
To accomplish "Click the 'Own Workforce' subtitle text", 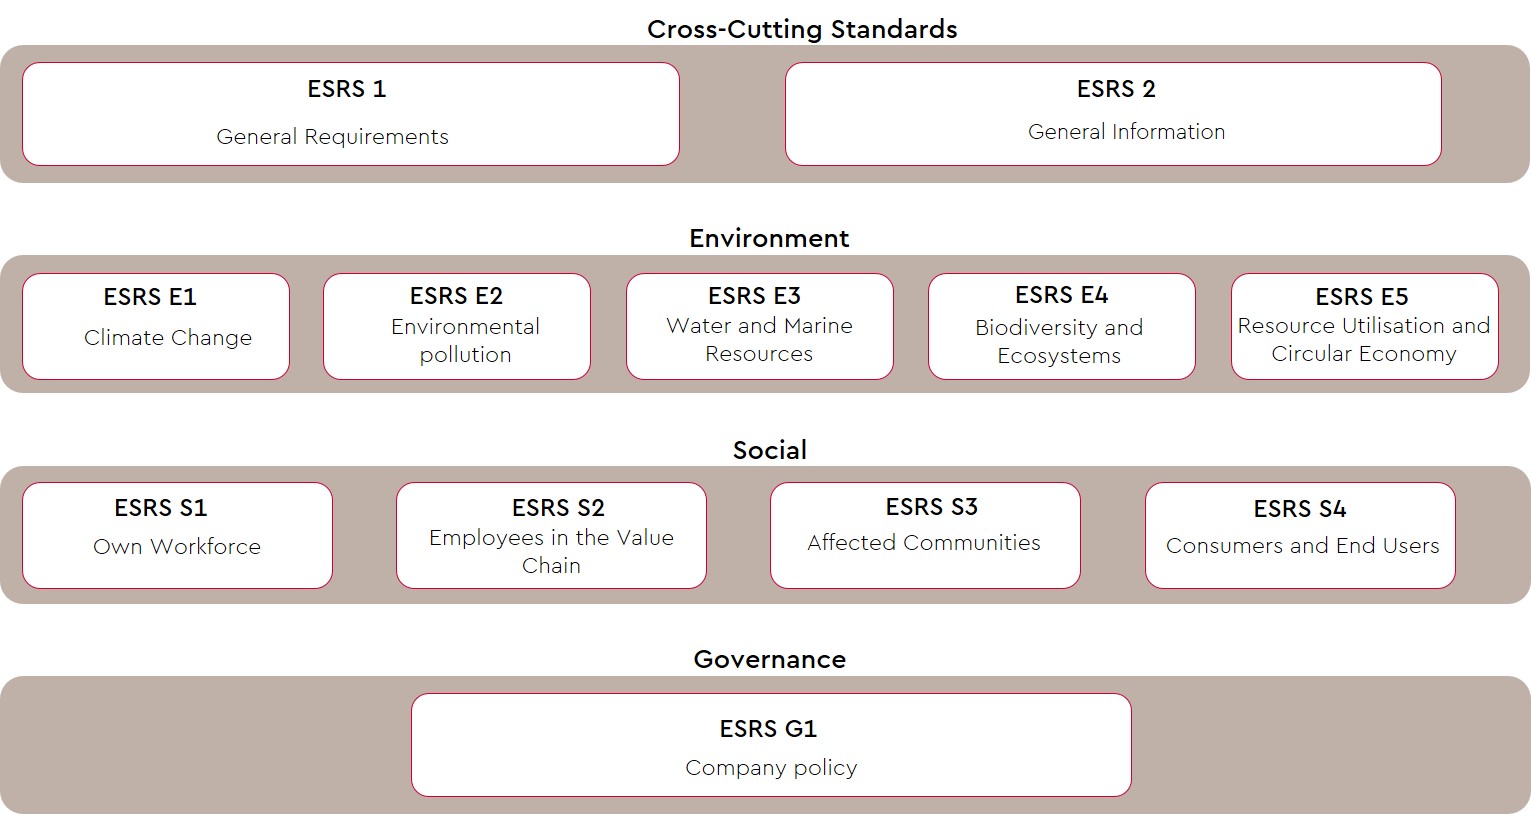I will (177, 547).
